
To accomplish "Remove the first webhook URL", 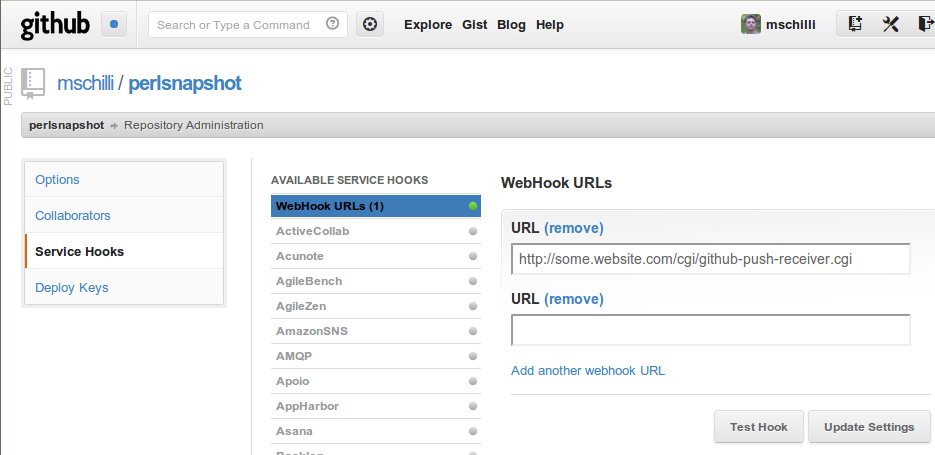I will point(574,228).
